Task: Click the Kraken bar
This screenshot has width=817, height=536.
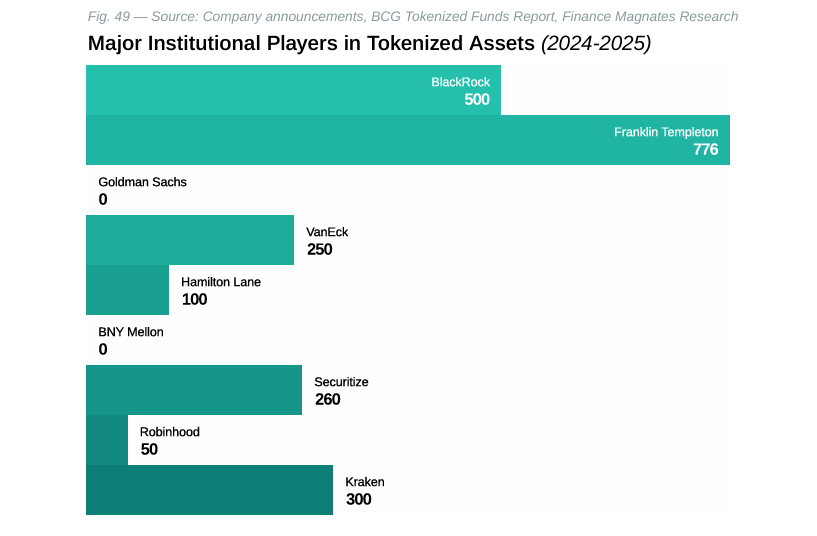Action: click(x=209, y=490)
